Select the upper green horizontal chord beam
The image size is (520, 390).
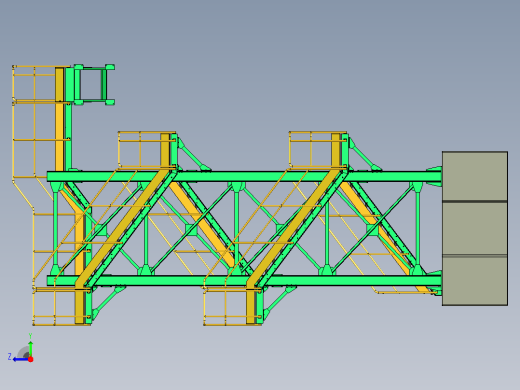(x=244, y=177)
